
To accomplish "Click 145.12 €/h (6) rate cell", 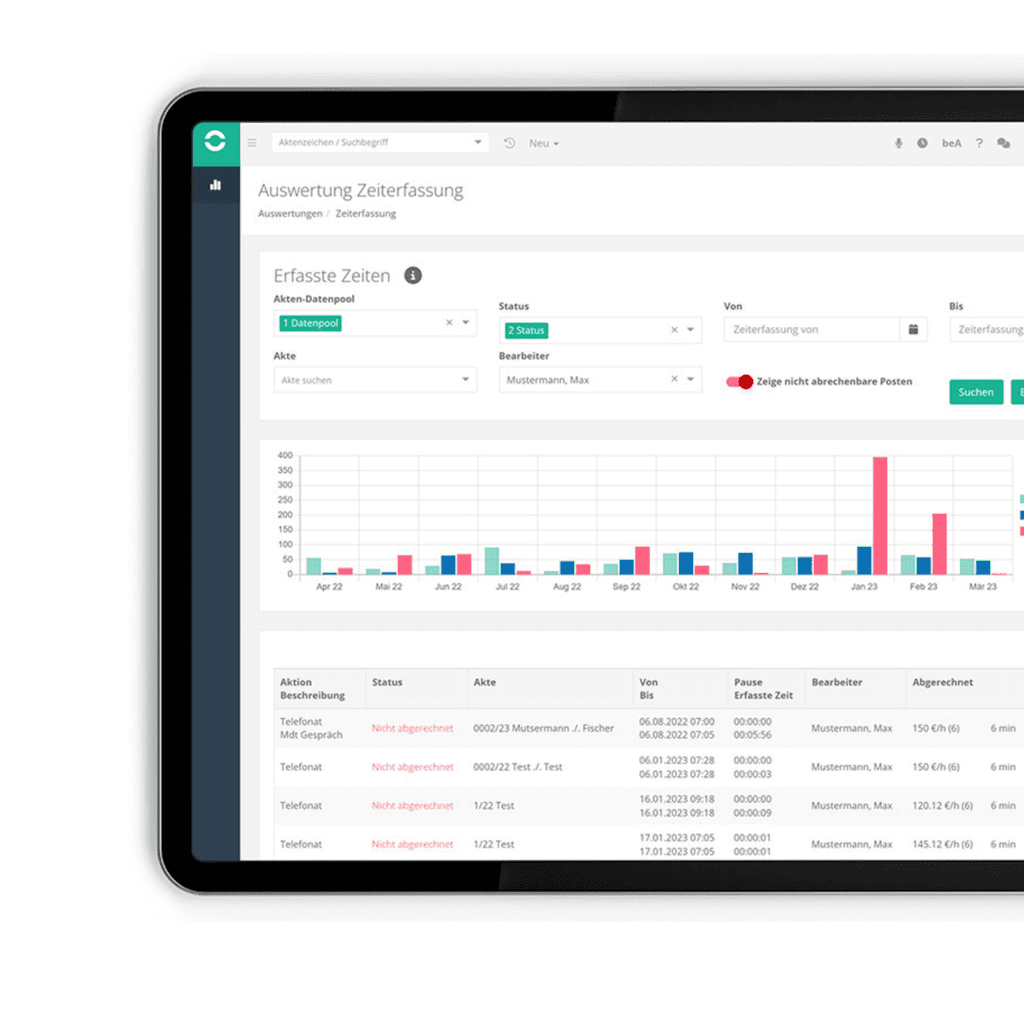I will (x=942, y=844).
